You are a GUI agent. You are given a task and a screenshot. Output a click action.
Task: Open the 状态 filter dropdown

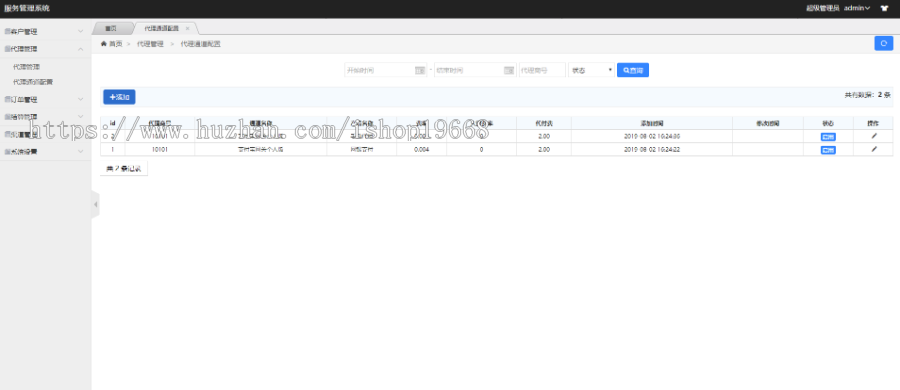591,70
